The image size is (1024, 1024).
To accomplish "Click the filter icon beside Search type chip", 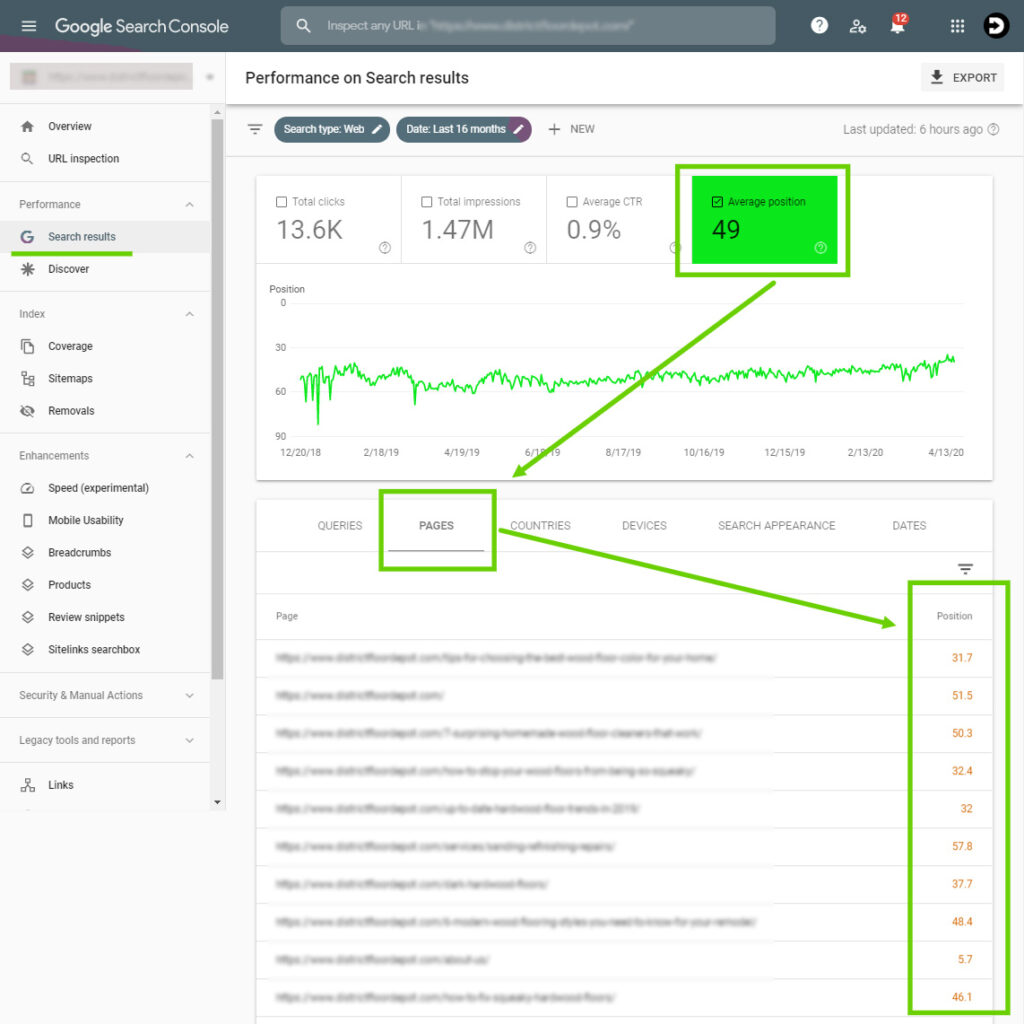I will click(255, 129).
